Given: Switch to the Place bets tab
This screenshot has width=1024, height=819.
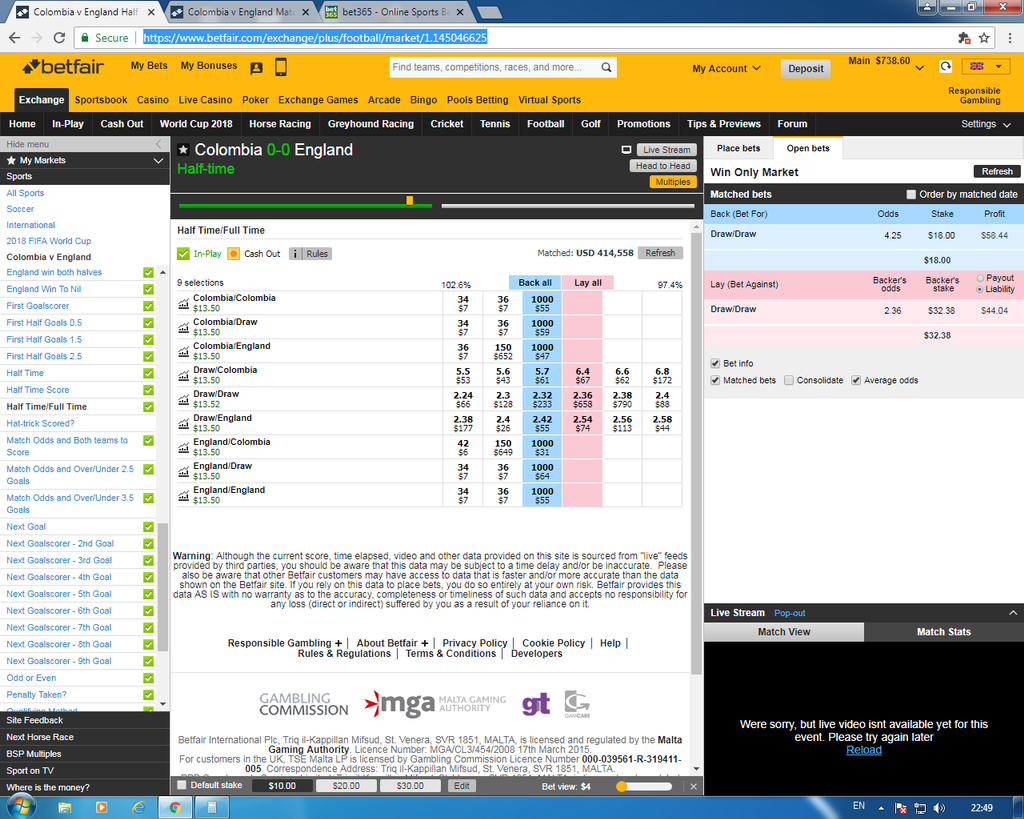Looking at the screenshot, I should [x=738, y=148].
